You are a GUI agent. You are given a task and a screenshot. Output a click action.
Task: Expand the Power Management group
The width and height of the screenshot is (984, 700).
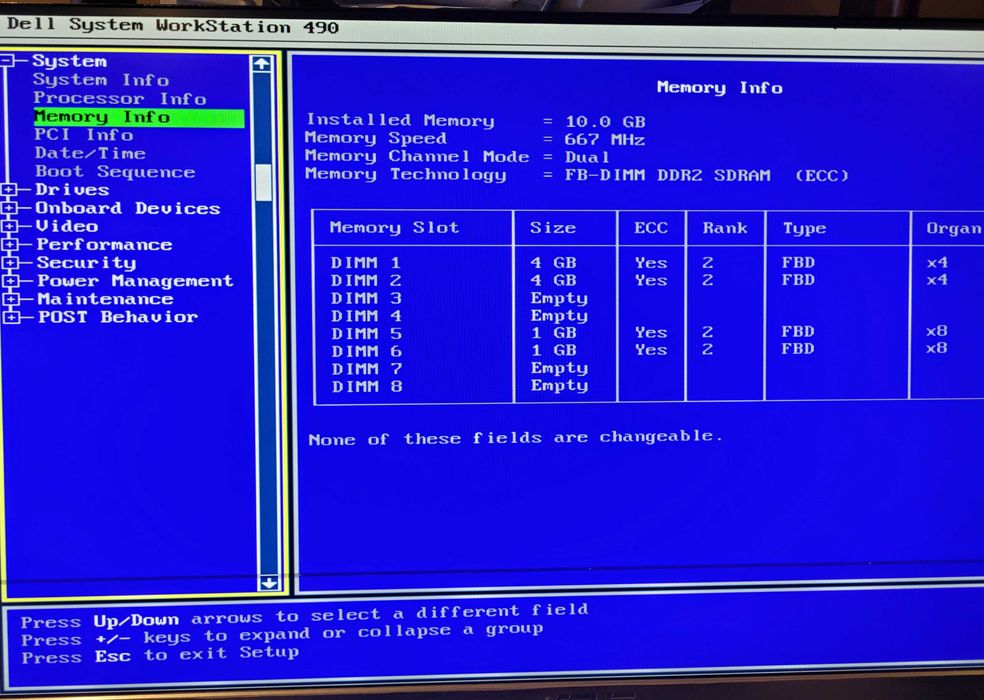tap(10, 281)
